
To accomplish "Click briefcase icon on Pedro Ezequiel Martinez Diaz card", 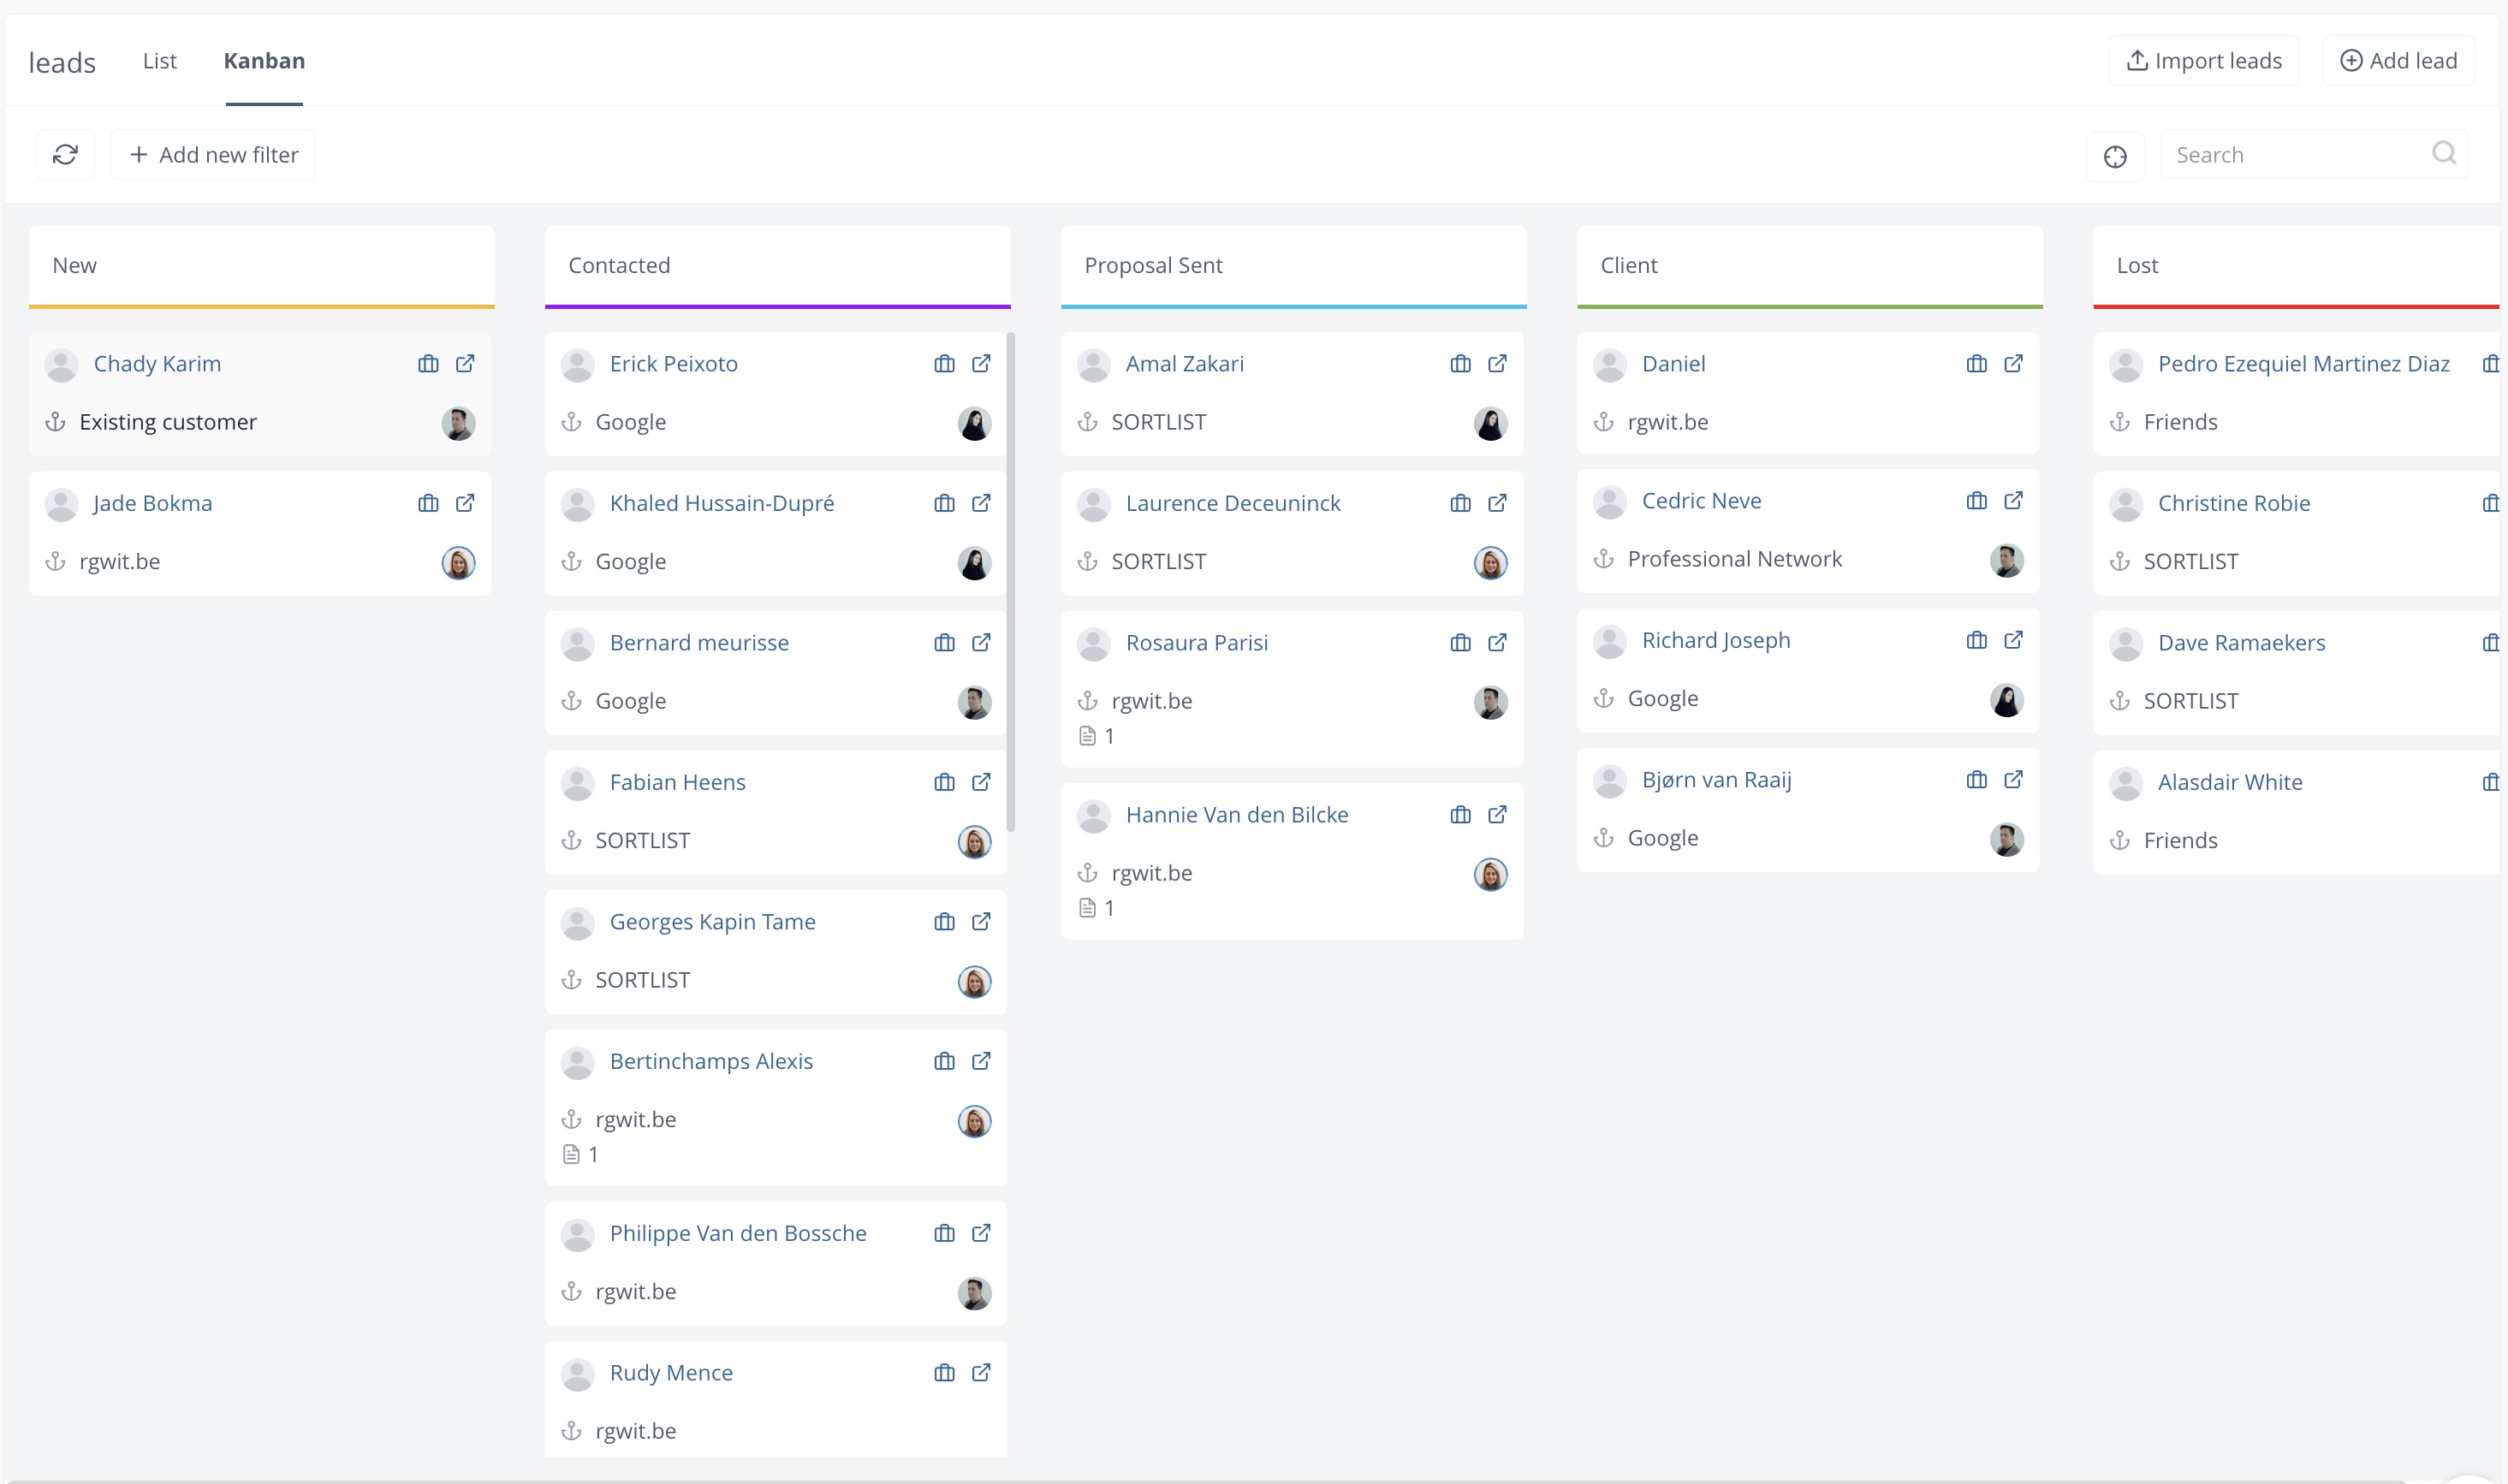I will pyautogui.click(x=2490, y=363).
